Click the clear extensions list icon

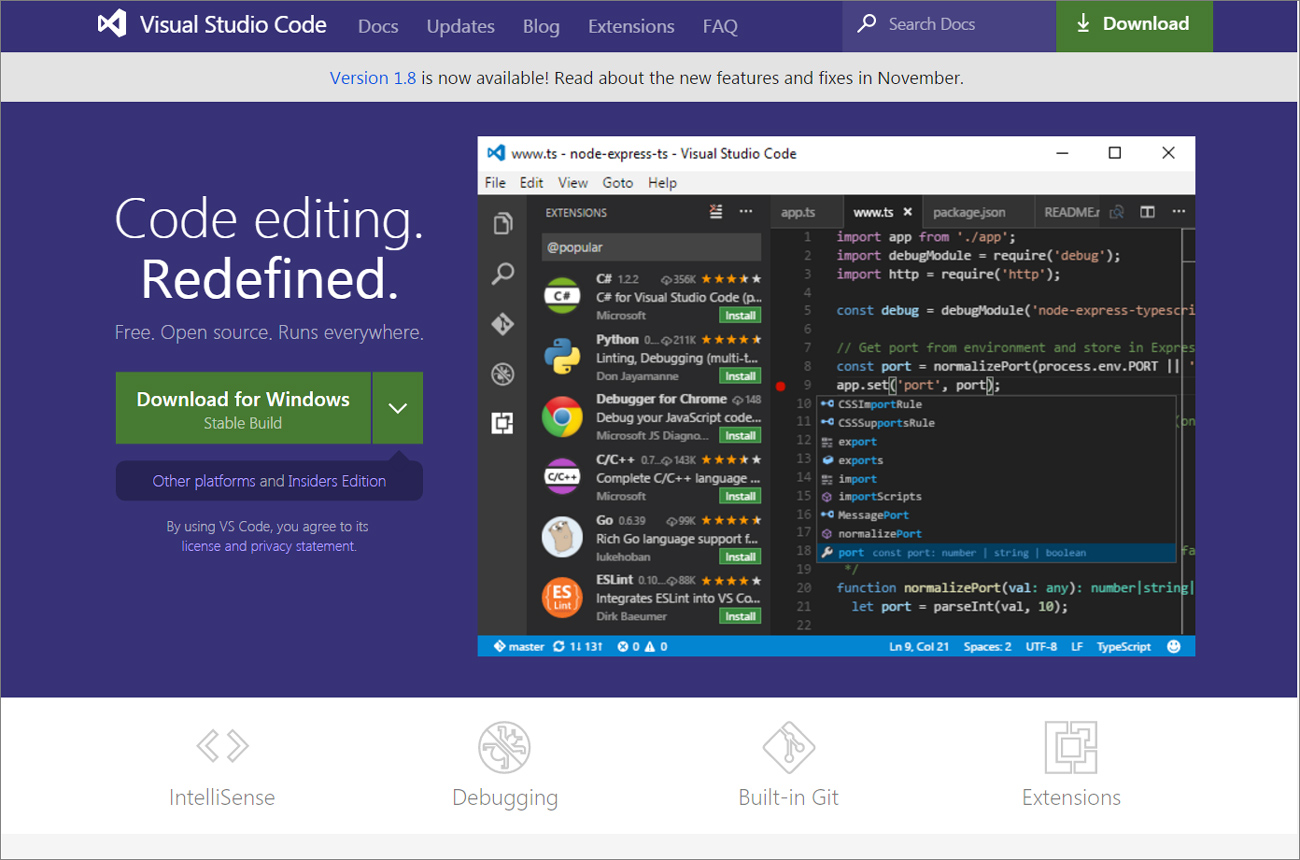coord(716,212)
